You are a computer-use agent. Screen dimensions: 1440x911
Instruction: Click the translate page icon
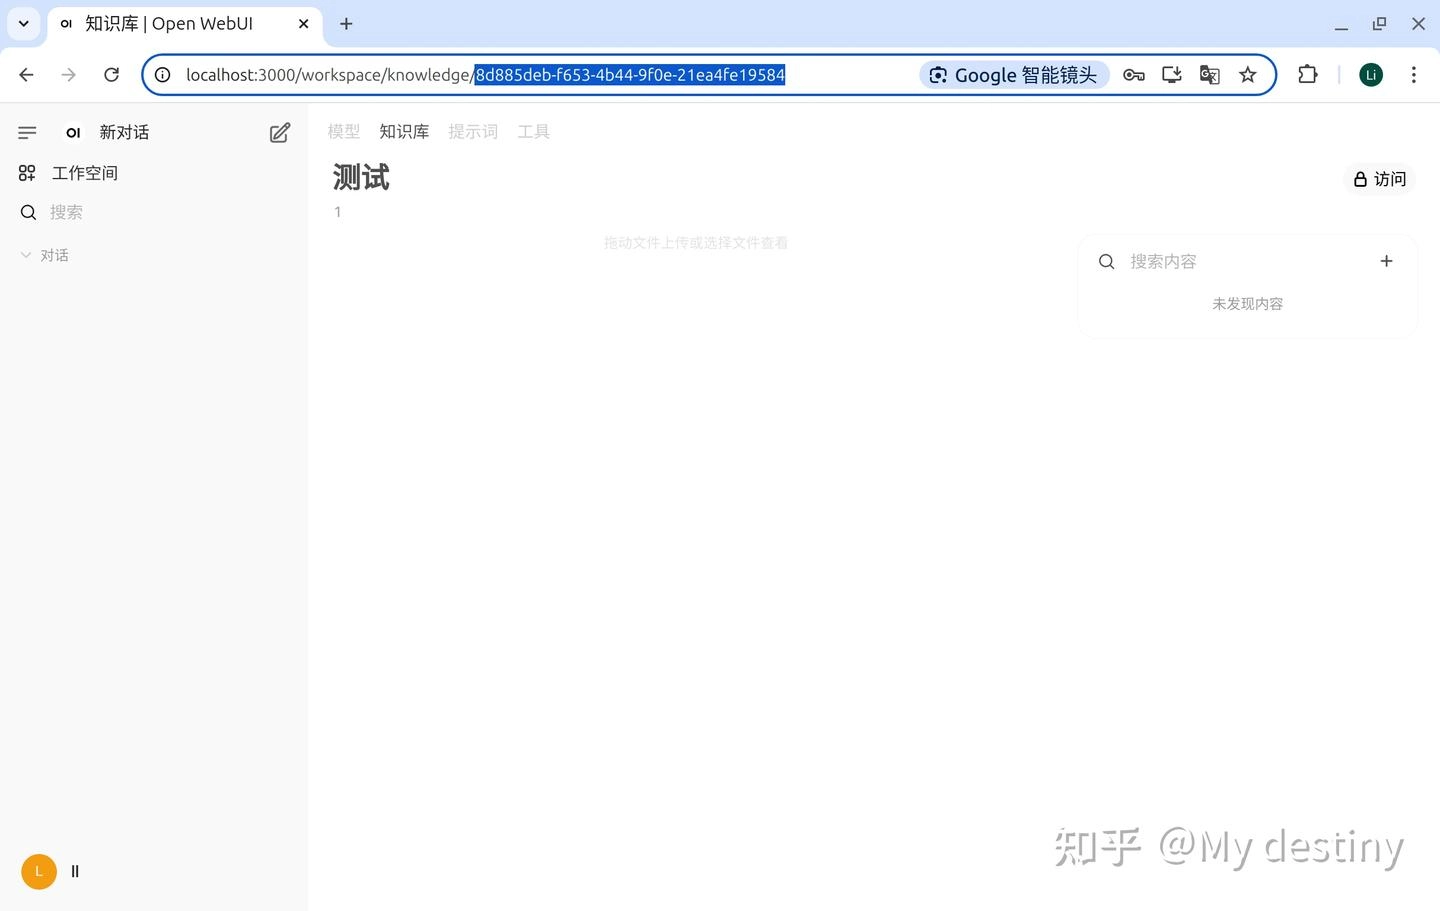coord(1209,75)
